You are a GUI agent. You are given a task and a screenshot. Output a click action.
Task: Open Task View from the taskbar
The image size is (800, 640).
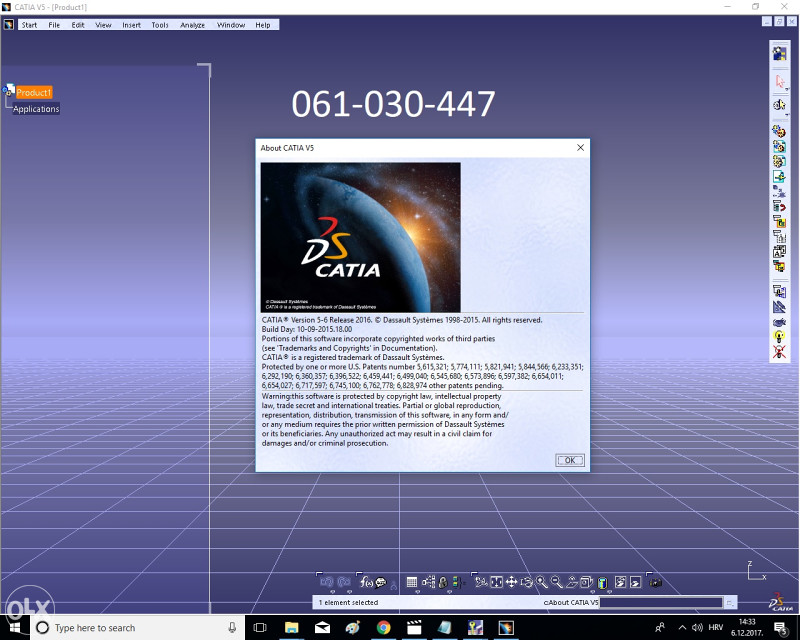coord(260,627)
